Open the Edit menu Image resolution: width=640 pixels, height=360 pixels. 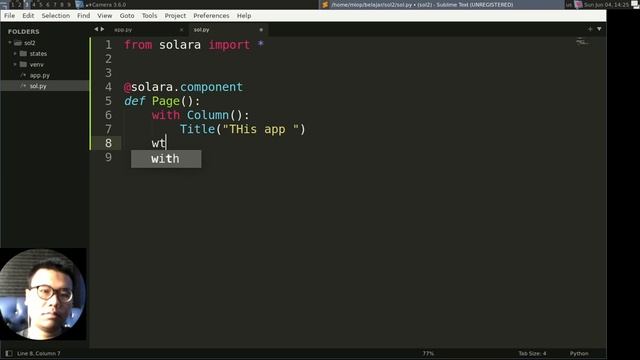point(28,16)
